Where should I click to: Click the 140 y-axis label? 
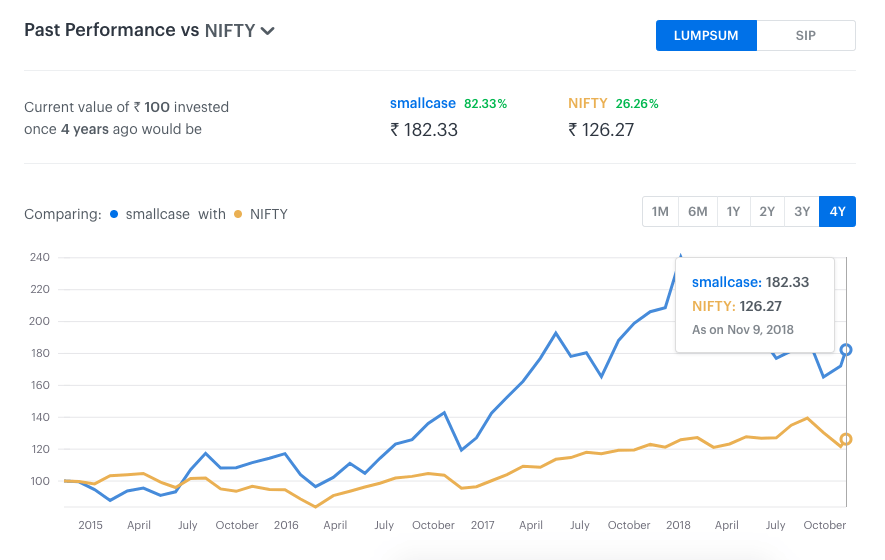point(40,417)
